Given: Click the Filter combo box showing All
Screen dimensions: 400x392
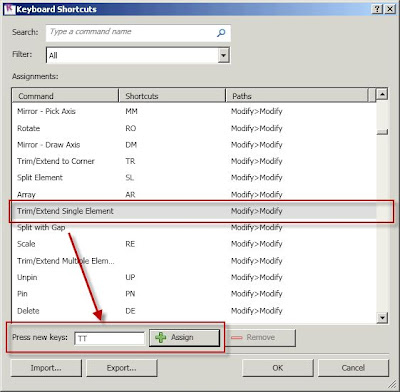Looking at the screenshot, I should 138,55.
